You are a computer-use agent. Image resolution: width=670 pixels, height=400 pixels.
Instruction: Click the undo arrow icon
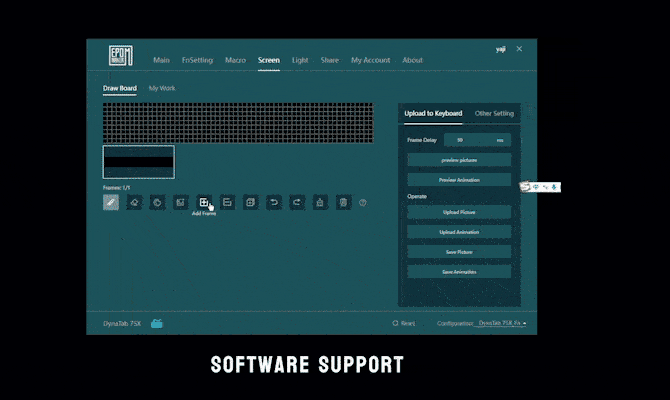click(x=273, y=202)
